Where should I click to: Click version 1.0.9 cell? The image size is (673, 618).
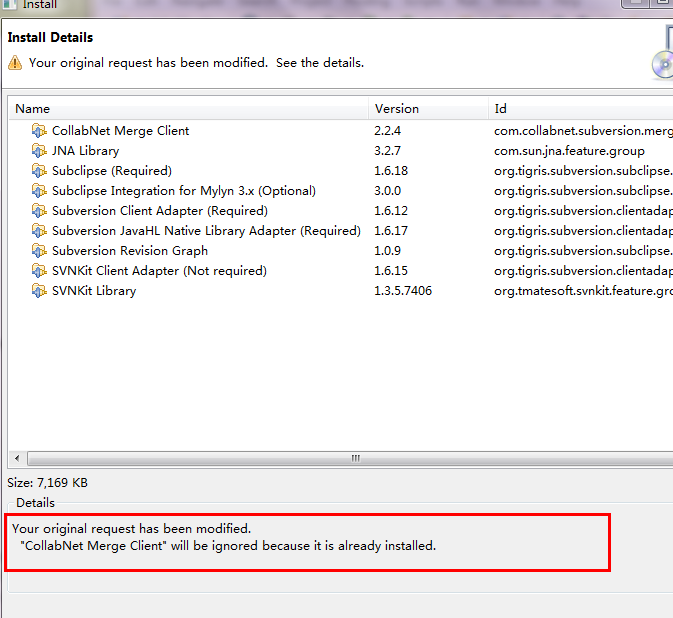point(387,251)
